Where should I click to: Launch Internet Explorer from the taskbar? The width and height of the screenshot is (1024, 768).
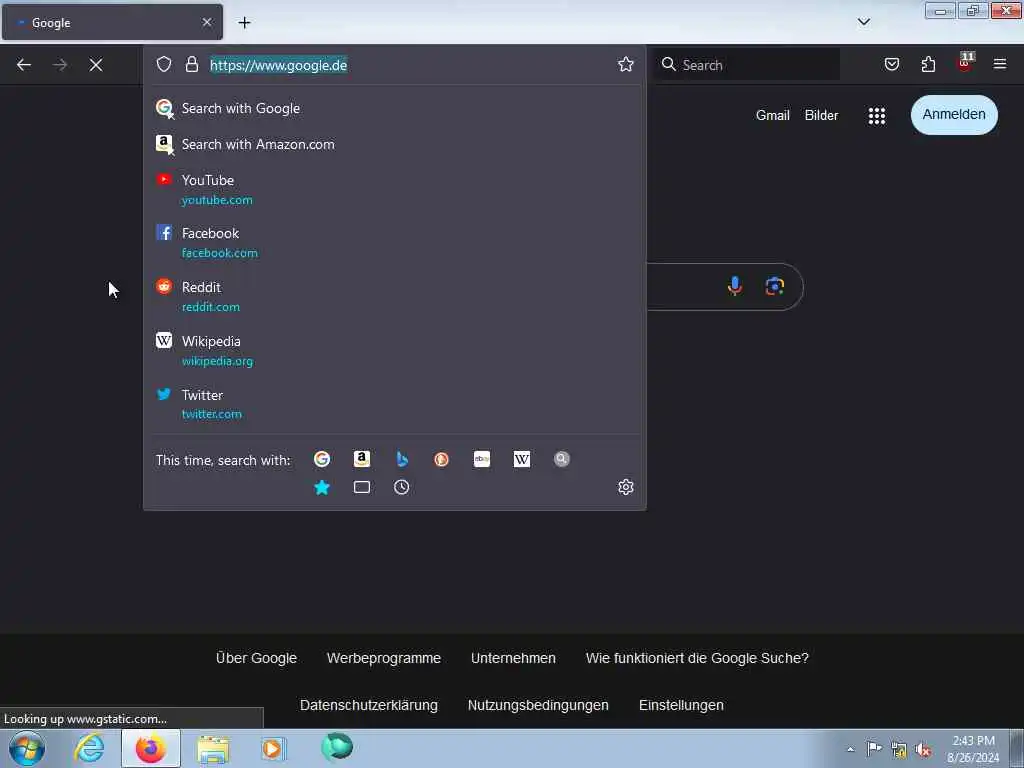point(89,748)
